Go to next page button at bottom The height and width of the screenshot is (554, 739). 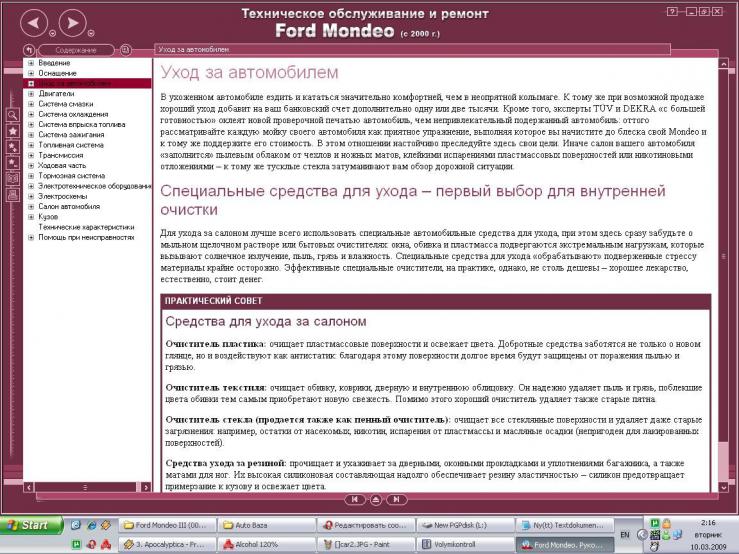tap(396, 499)
